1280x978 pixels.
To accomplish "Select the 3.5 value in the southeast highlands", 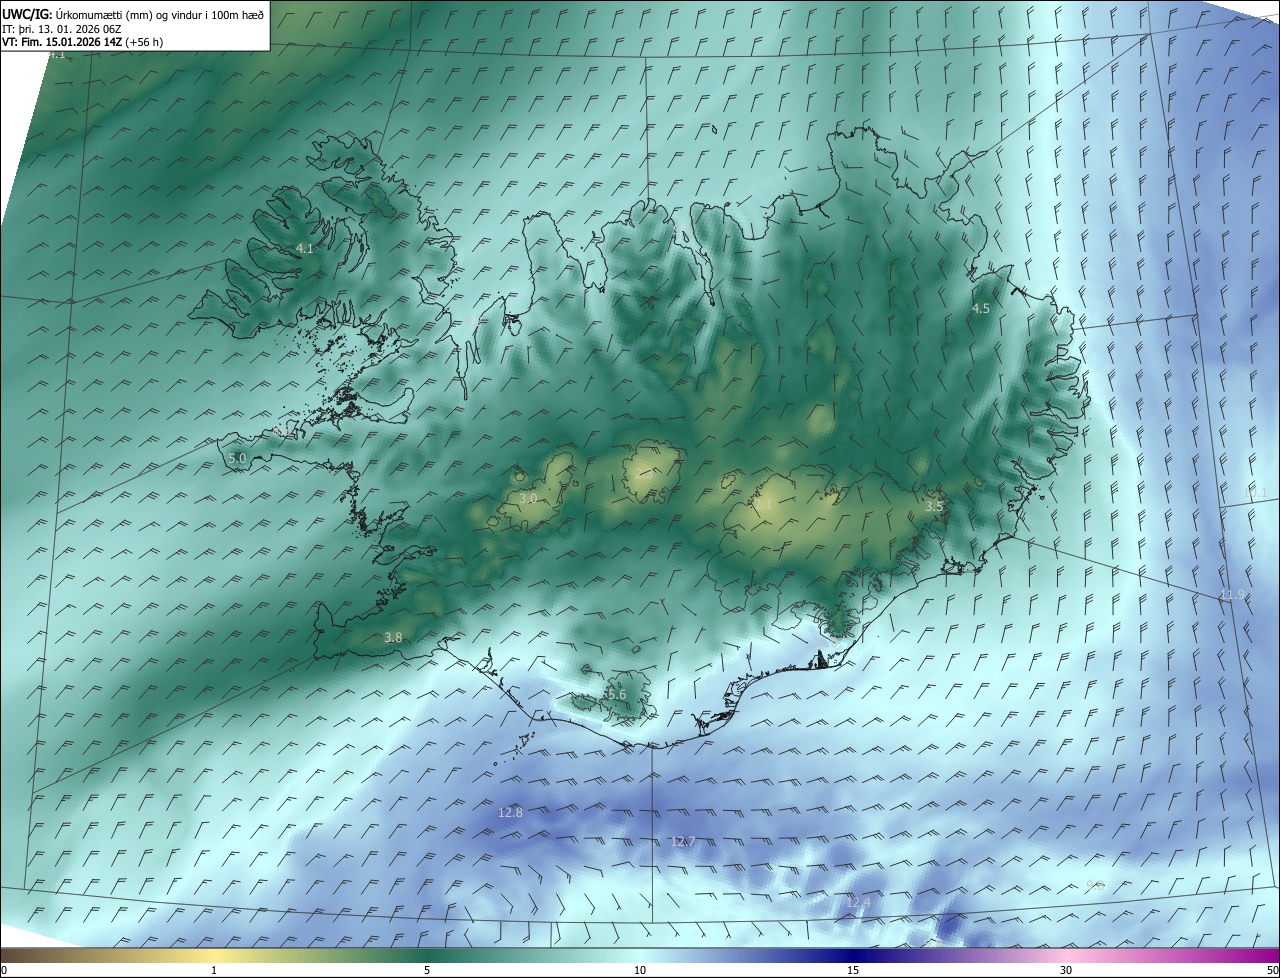I will (934, 507).
